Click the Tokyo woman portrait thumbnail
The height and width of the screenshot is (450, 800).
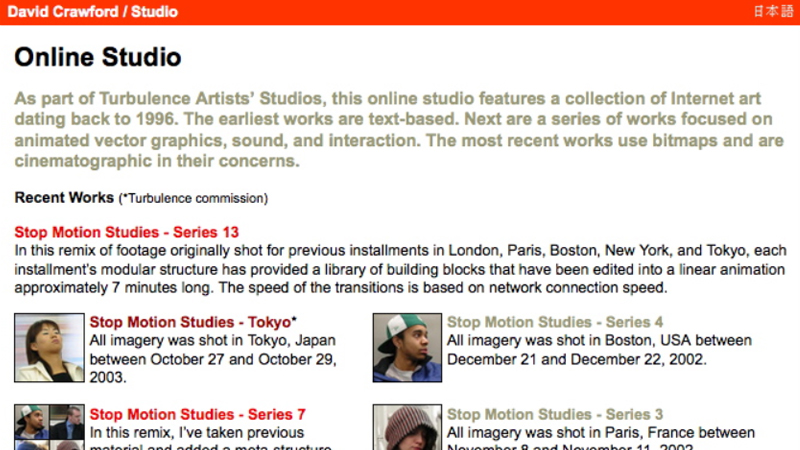tap(49, 348)
